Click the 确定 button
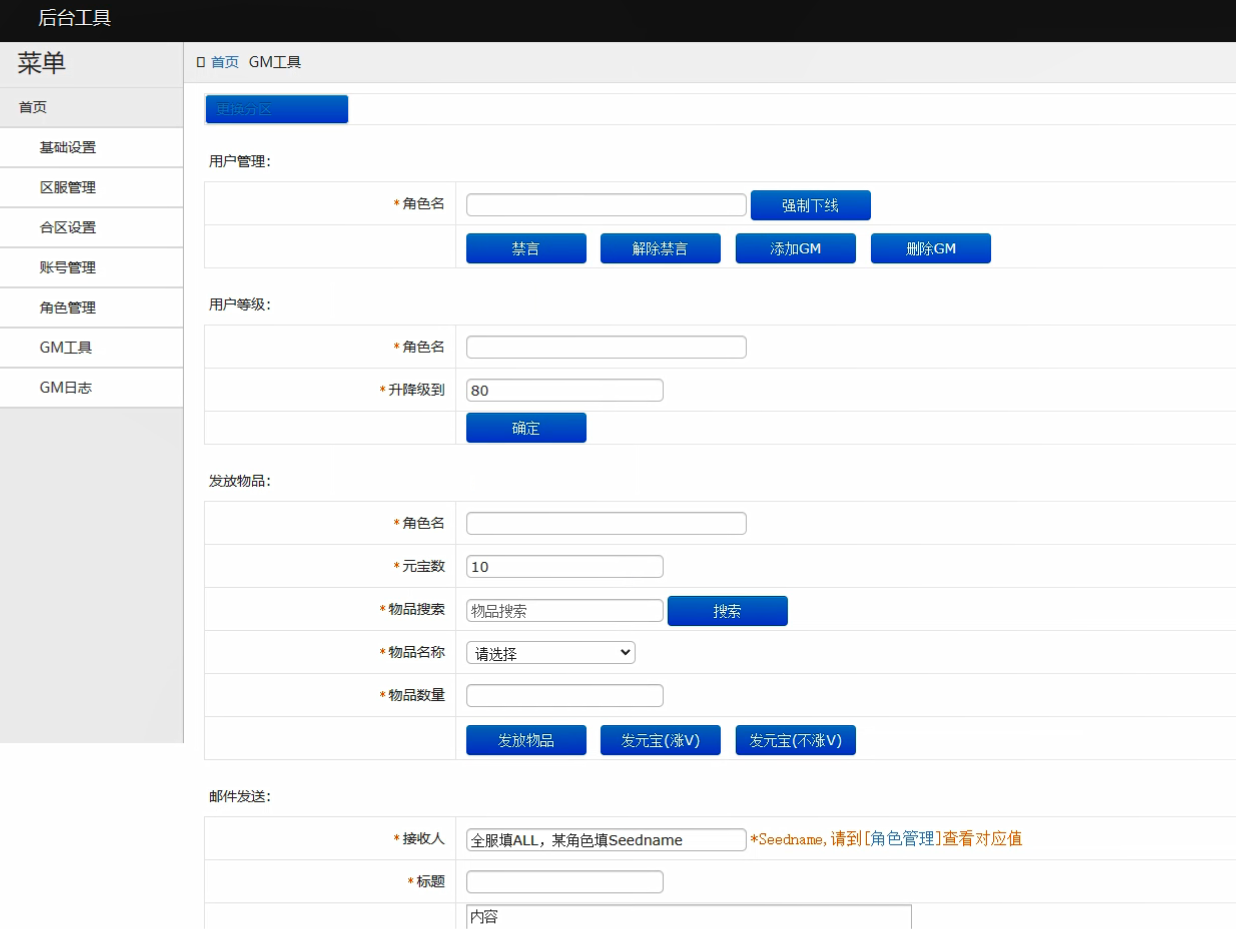Viewport: 1236px width, 929px height. tap(526, 428)
